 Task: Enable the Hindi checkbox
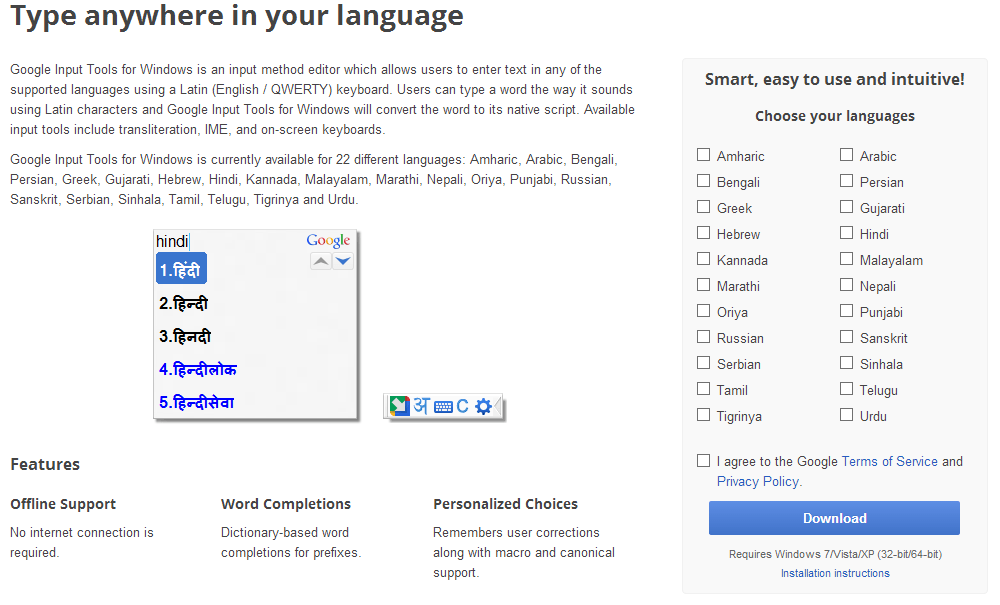[846, 233]
